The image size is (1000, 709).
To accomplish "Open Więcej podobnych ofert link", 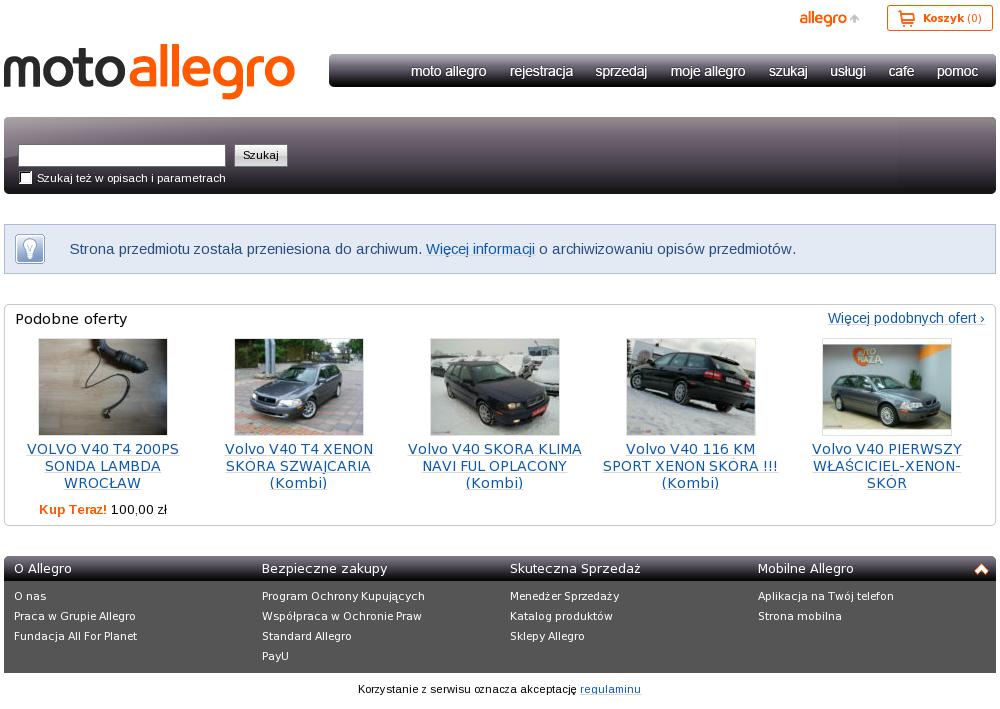I will click(906, 318).
